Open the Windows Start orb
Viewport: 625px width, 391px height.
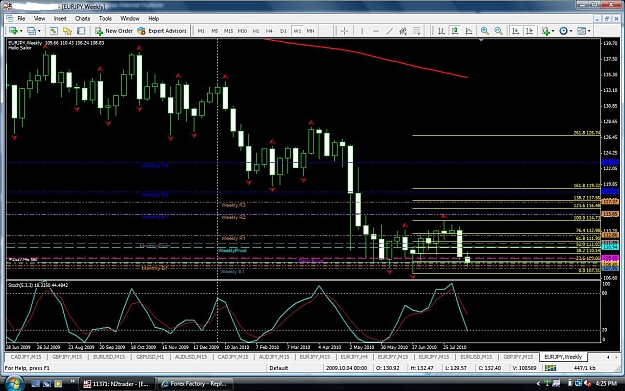(x=14, y=383)
